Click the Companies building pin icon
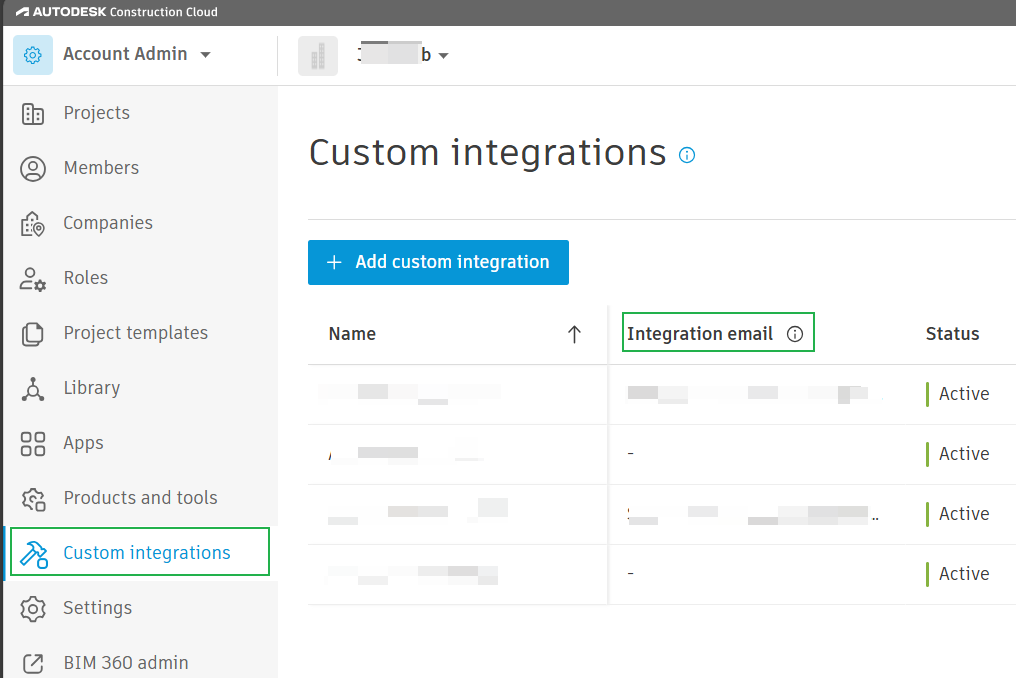Viewport: 1016px width, 678px height. [33, 224]
